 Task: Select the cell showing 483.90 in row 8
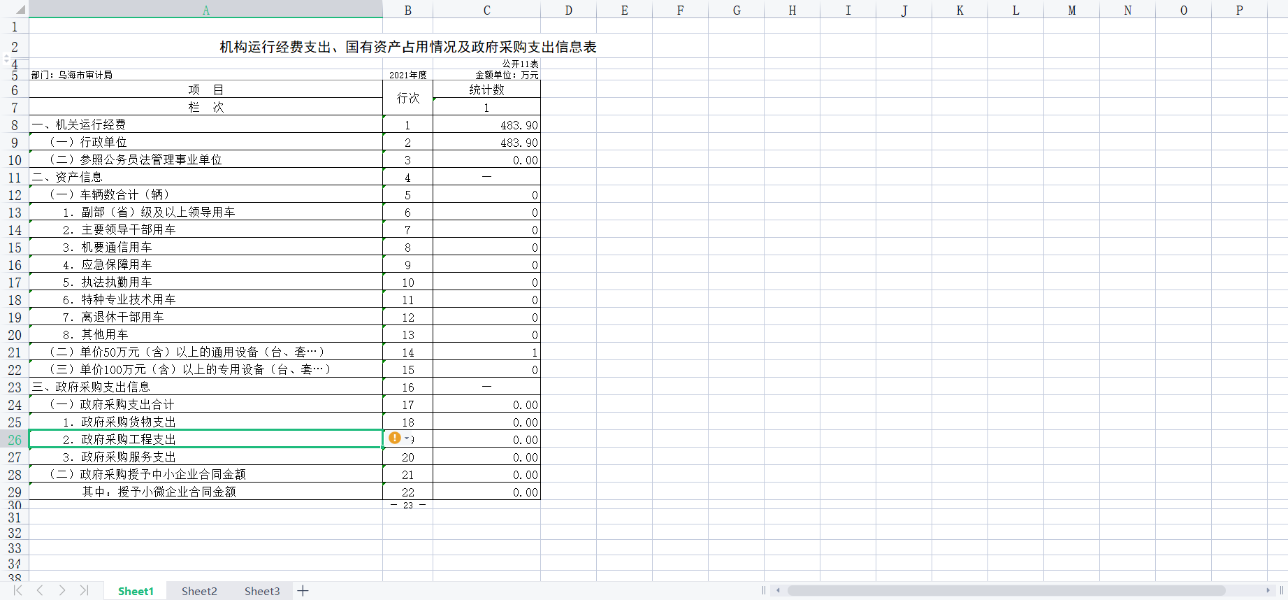tap(486, 125)
